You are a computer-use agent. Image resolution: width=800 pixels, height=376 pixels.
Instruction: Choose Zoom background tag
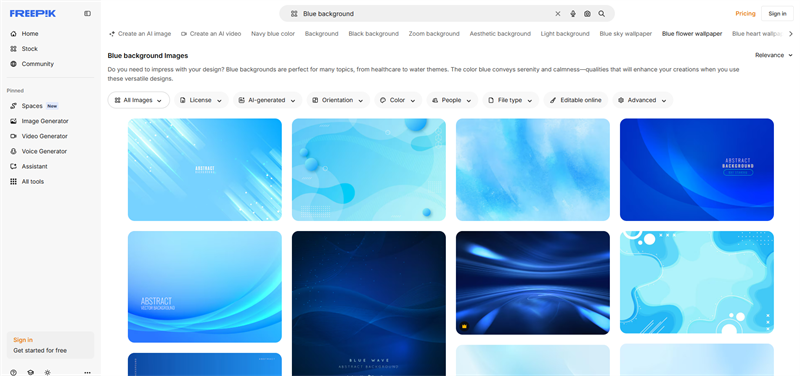pos(434,34)
